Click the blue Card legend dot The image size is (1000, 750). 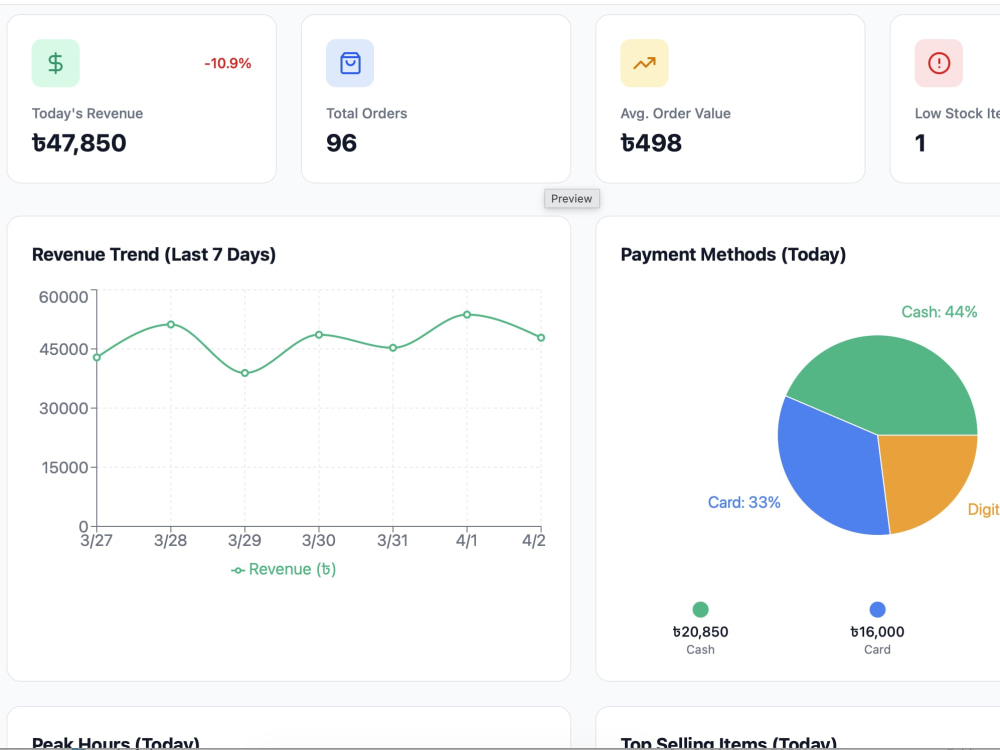(x=878, y=610)
